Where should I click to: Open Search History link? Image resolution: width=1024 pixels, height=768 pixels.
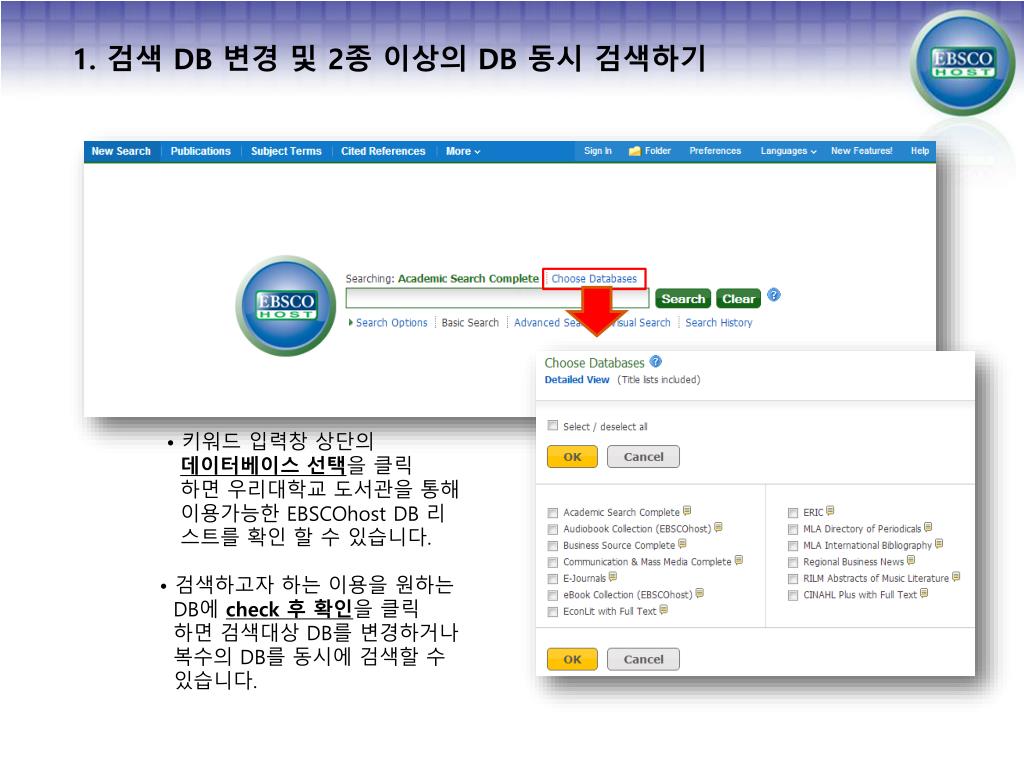[x=718, y=323]
